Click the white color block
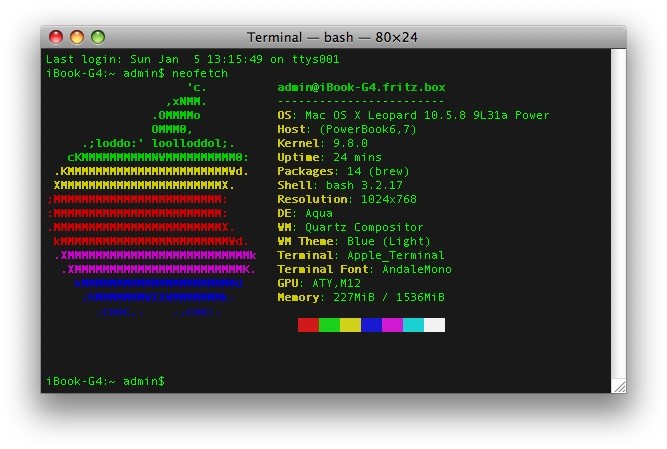Viewport: 667px width, 449px height. click(x=435, y=325)
